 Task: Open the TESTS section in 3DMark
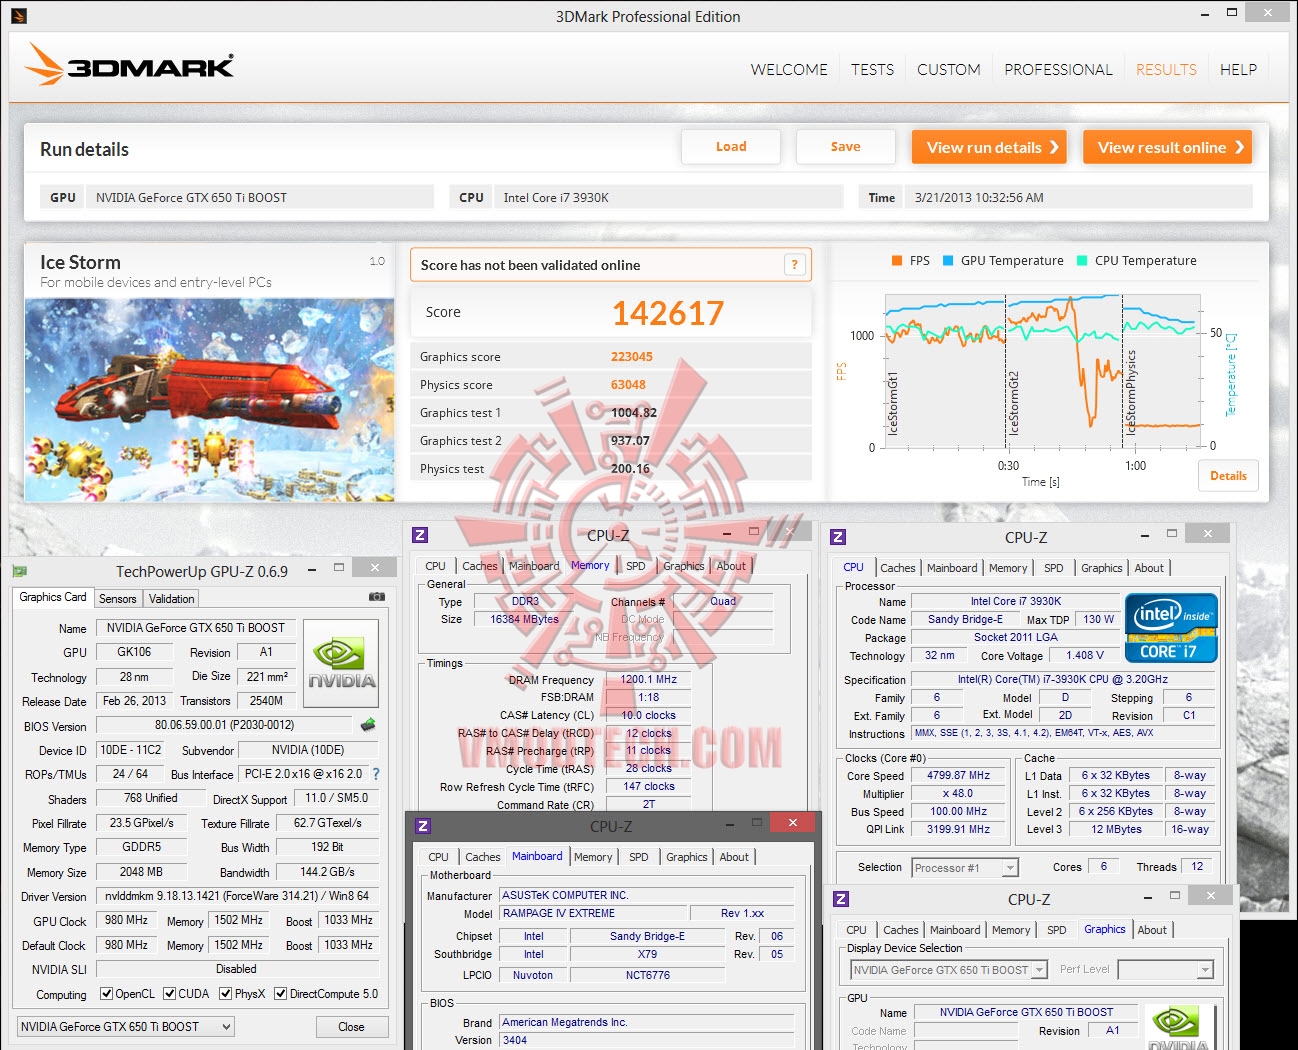pyautogui.click(x=872, y=70)
